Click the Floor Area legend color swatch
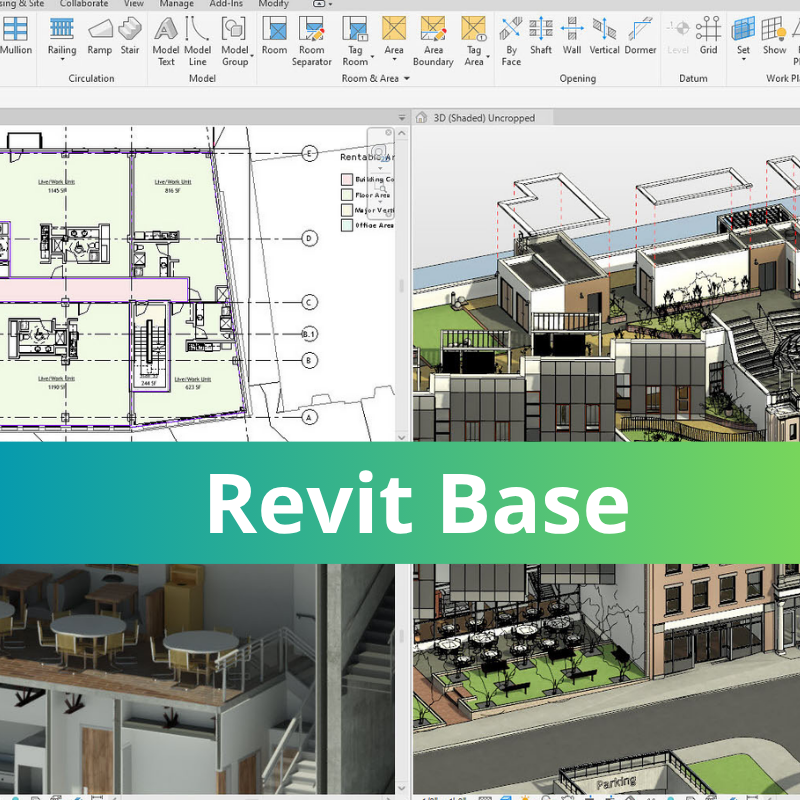This screenshot has height=800, width=800. tap(347, 195)
